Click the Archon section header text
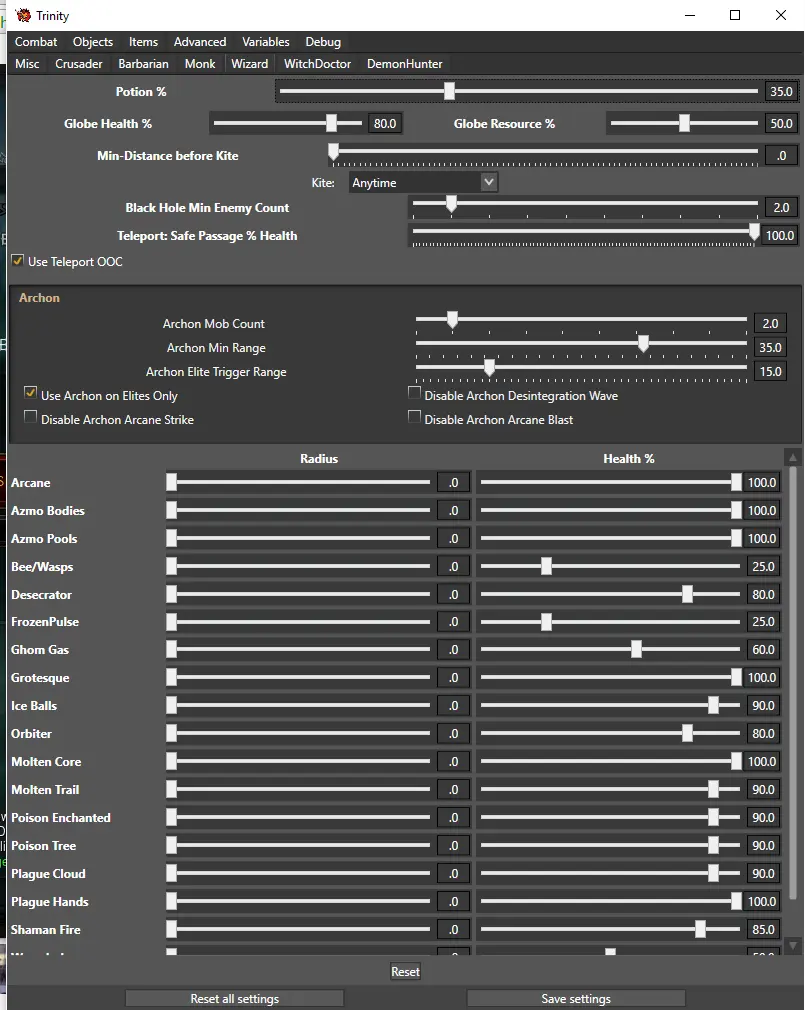805x1010 pixels. pyautogui.click(x=39, y=298)
